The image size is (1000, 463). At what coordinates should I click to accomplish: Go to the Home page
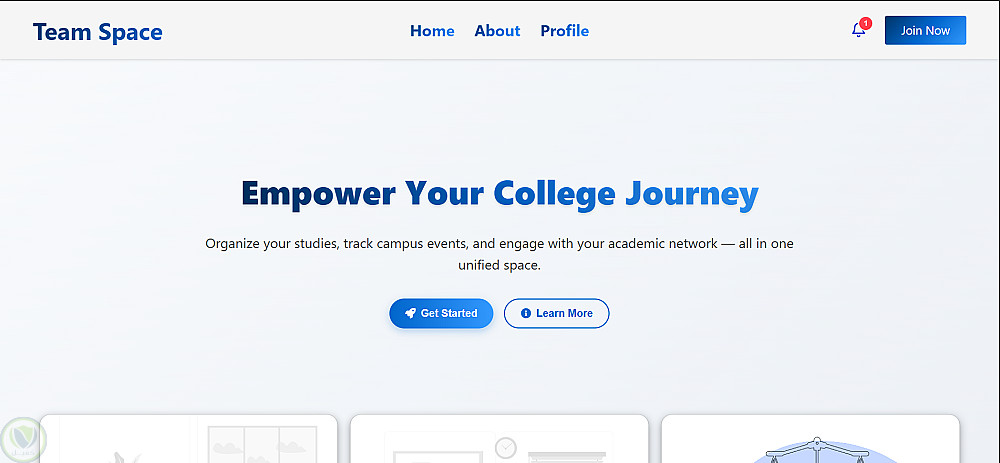[x=432, y=31]
